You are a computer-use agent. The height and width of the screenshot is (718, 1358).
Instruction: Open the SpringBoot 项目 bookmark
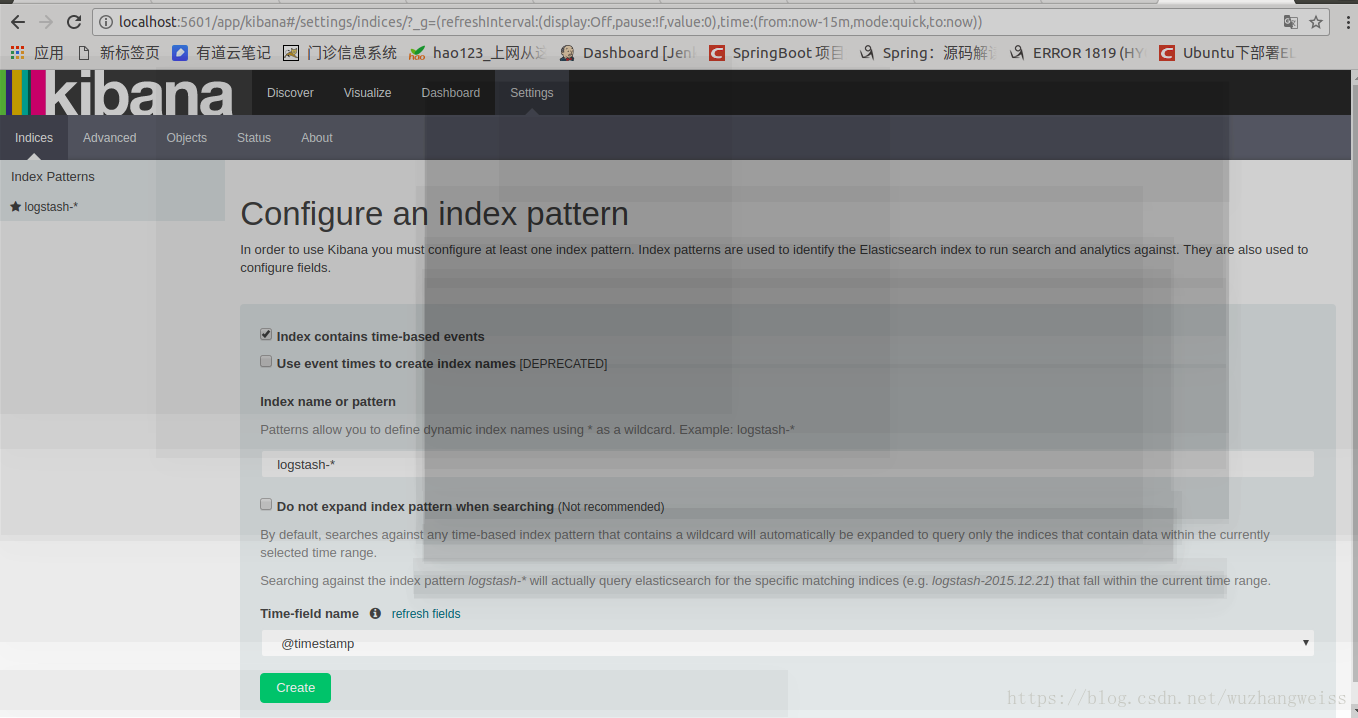(776, 52)
